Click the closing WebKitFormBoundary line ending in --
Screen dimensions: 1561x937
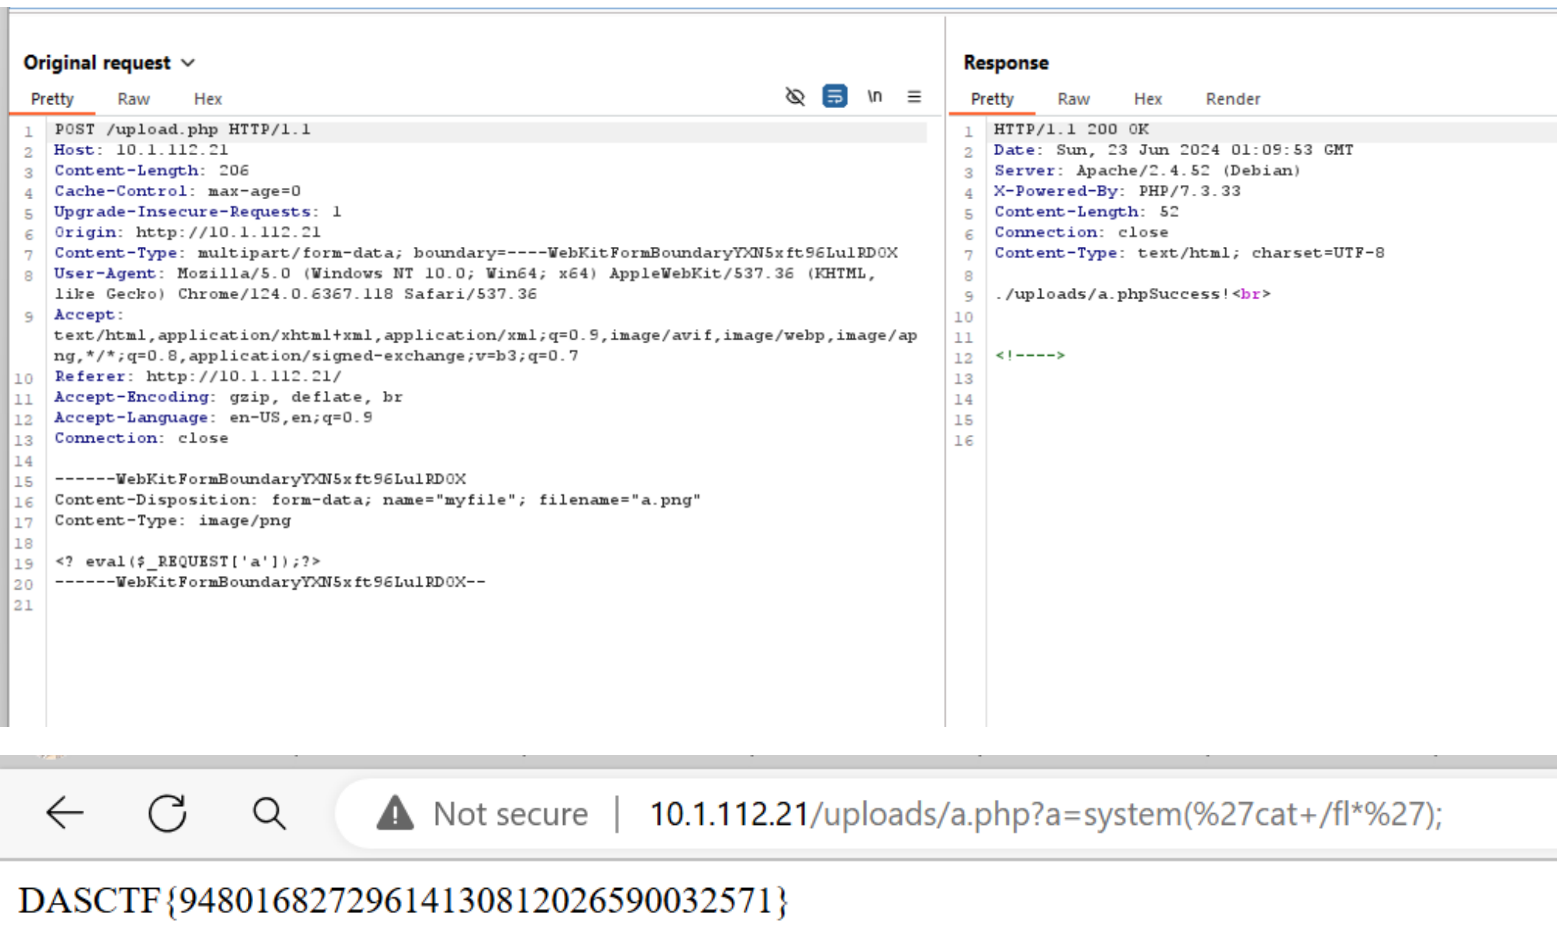pos(270,582)
